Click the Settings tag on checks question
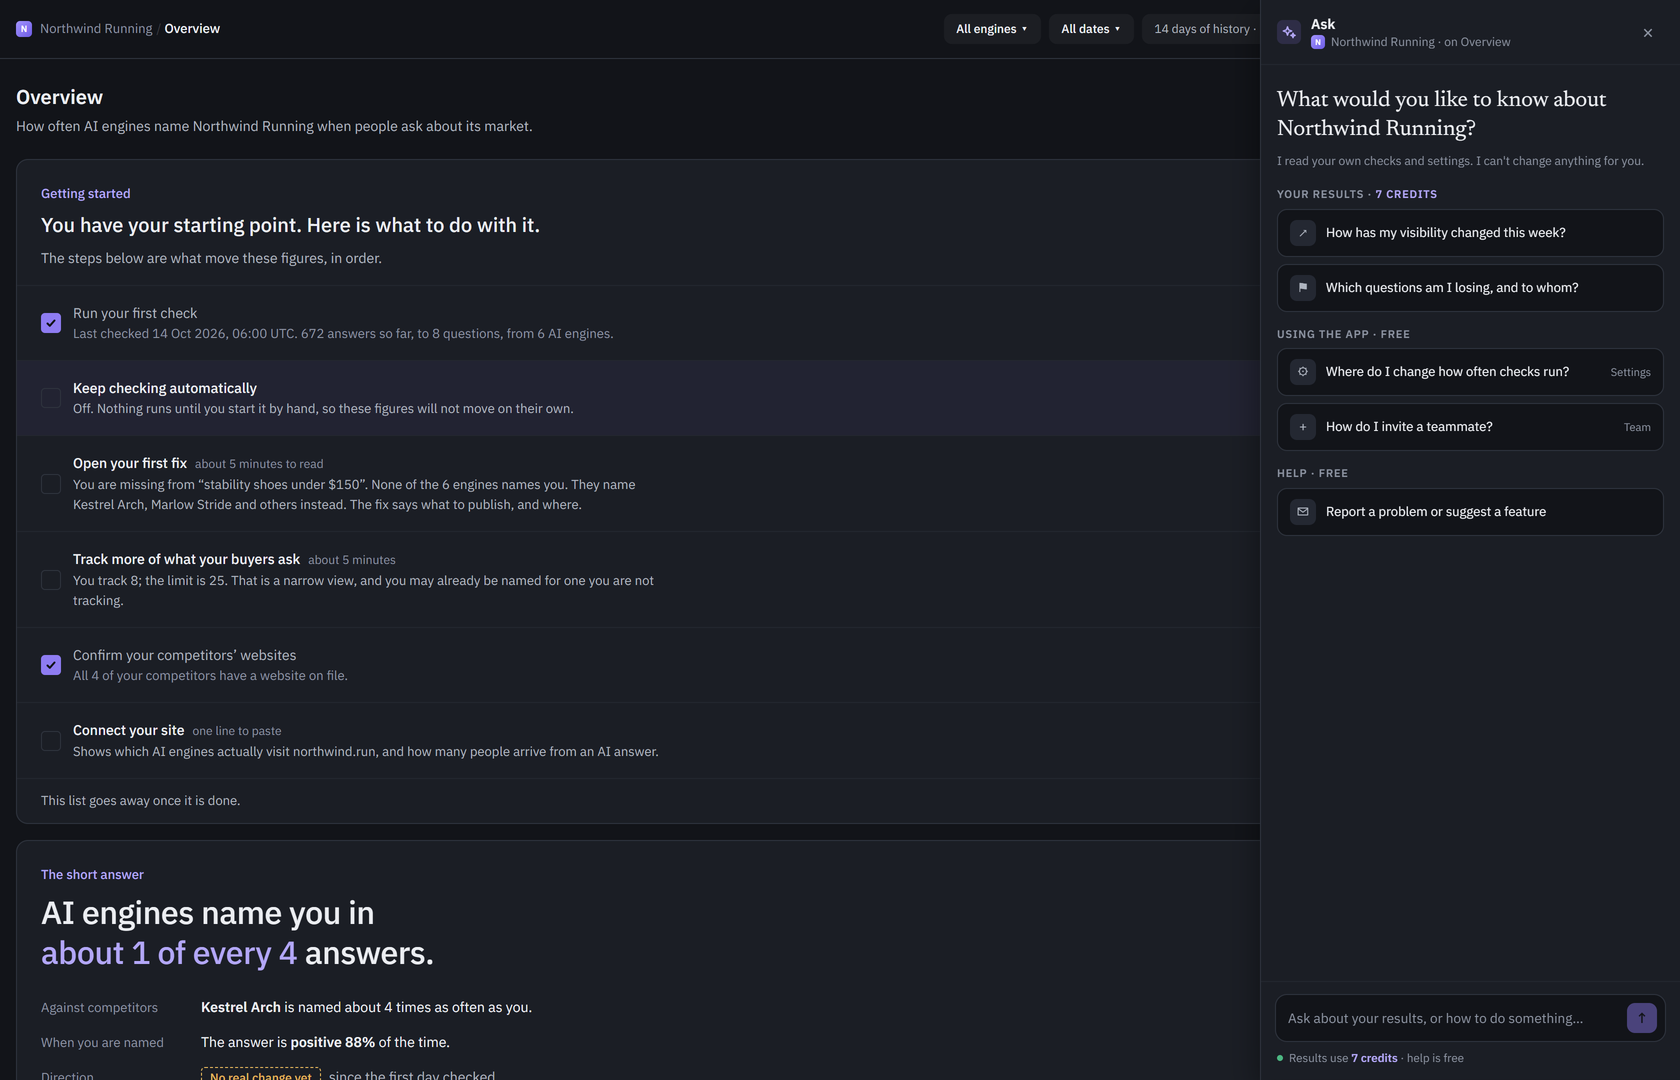 tap(1630, 372)
